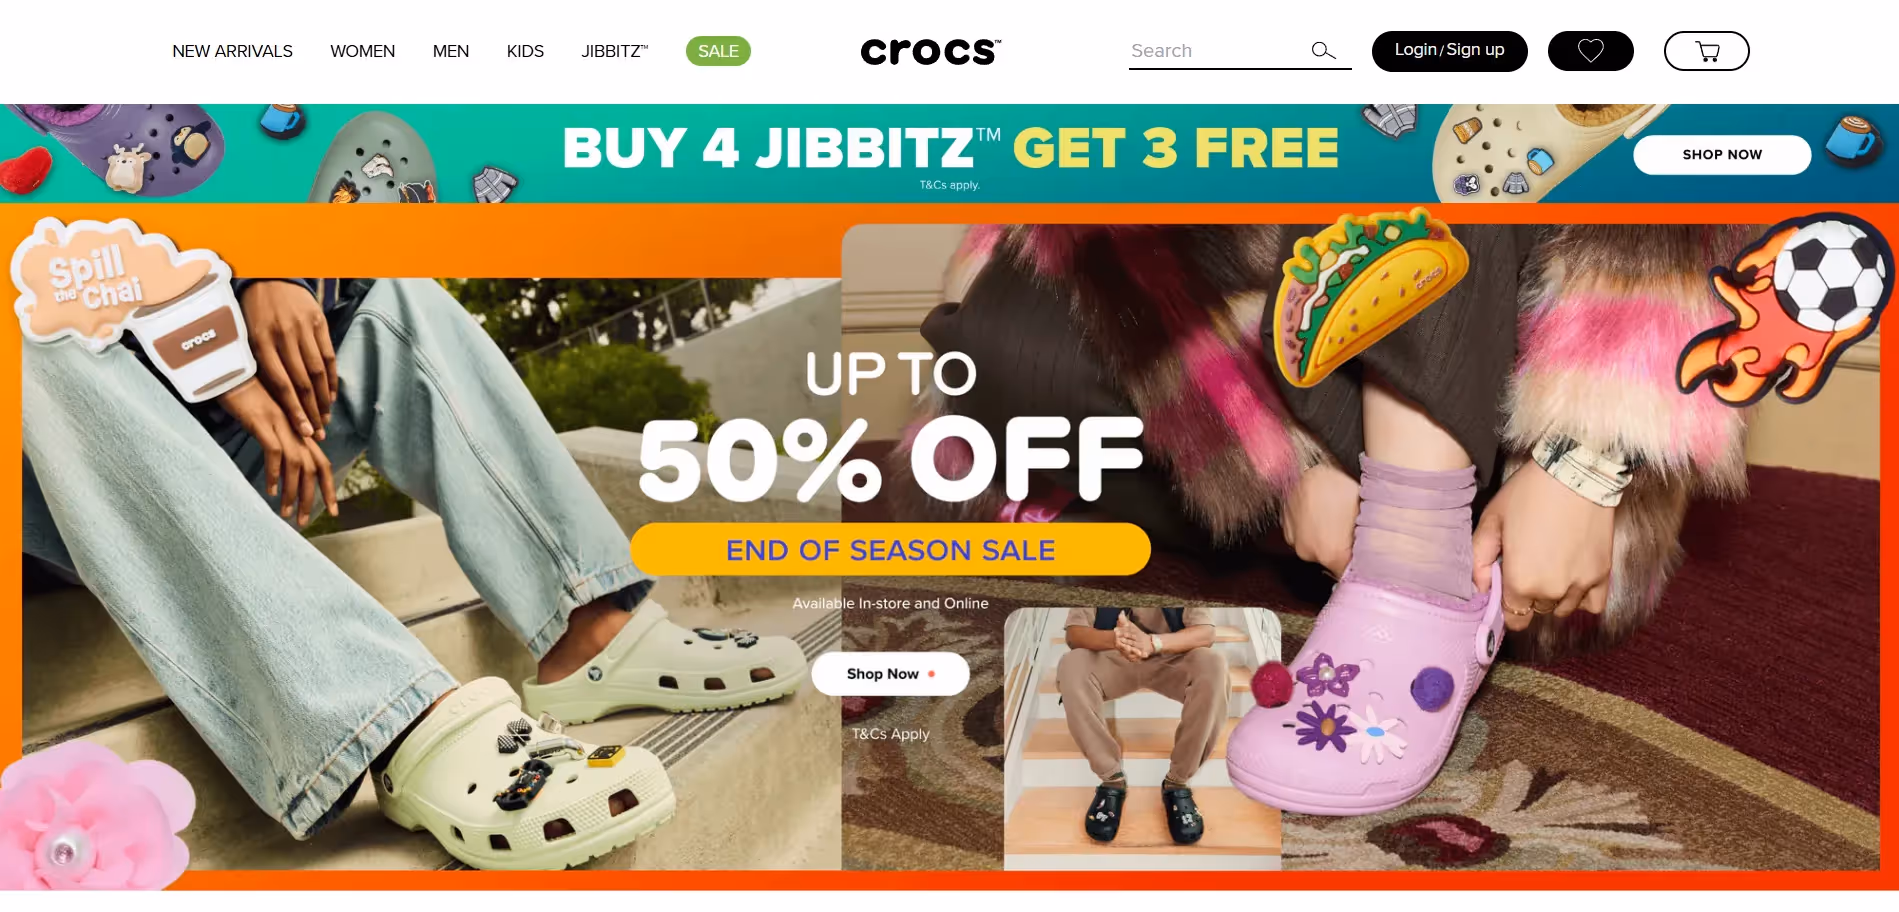1899x912 pixels.
Task: Open the hero T&Cs Apply link
Action: pos(890,733)
